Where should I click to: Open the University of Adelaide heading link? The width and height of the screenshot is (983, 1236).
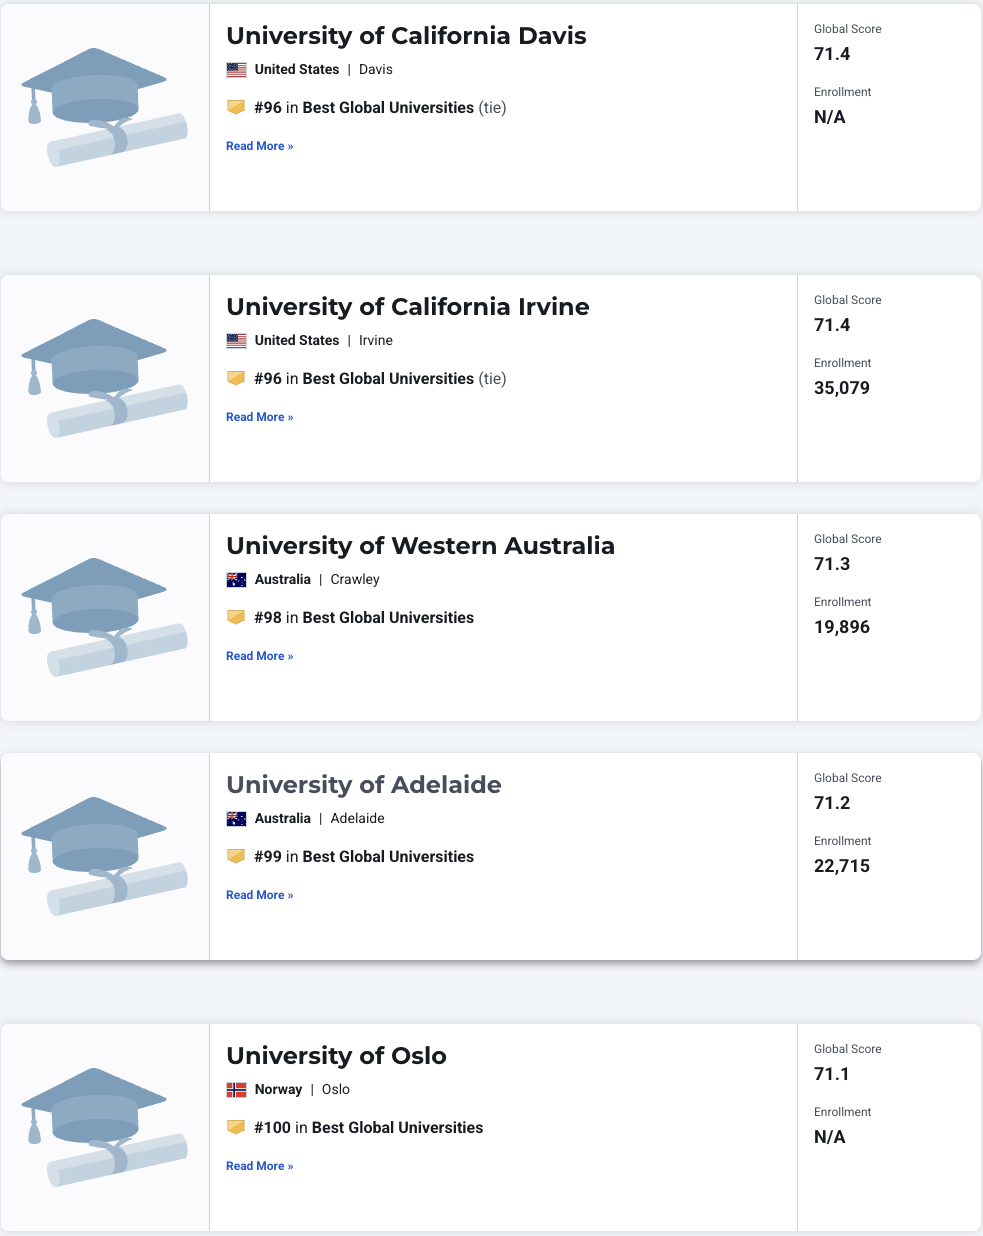(x=363, y=785)
